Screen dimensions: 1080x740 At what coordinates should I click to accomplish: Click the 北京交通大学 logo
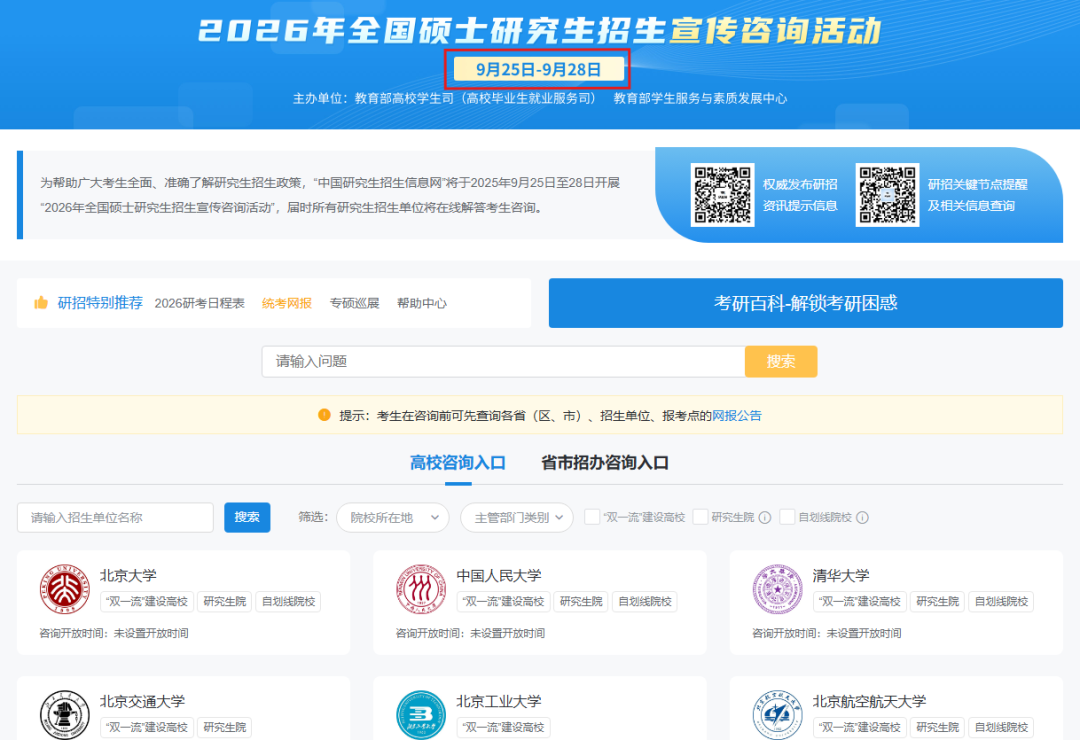coord(65,715)
